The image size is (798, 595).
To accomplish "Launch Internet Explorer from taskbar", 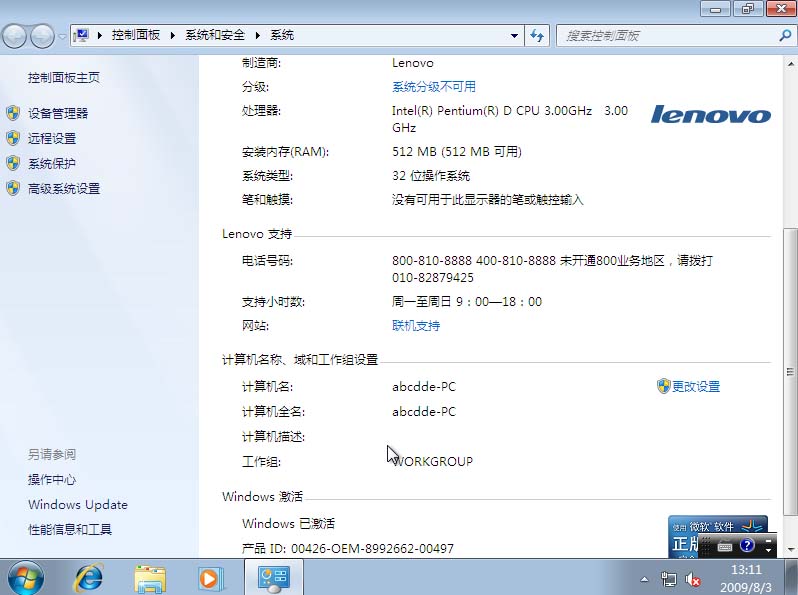I will (x=89, y=578).
